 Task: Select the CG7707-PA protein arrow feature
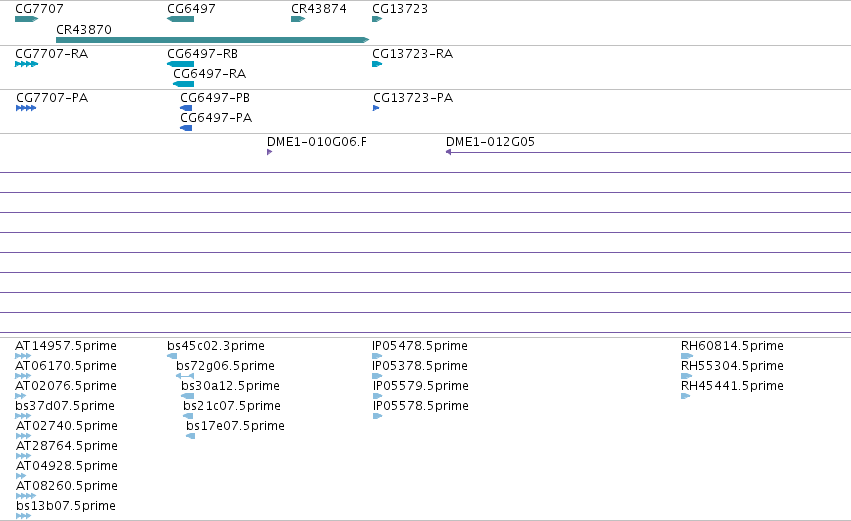click(26, 108)
